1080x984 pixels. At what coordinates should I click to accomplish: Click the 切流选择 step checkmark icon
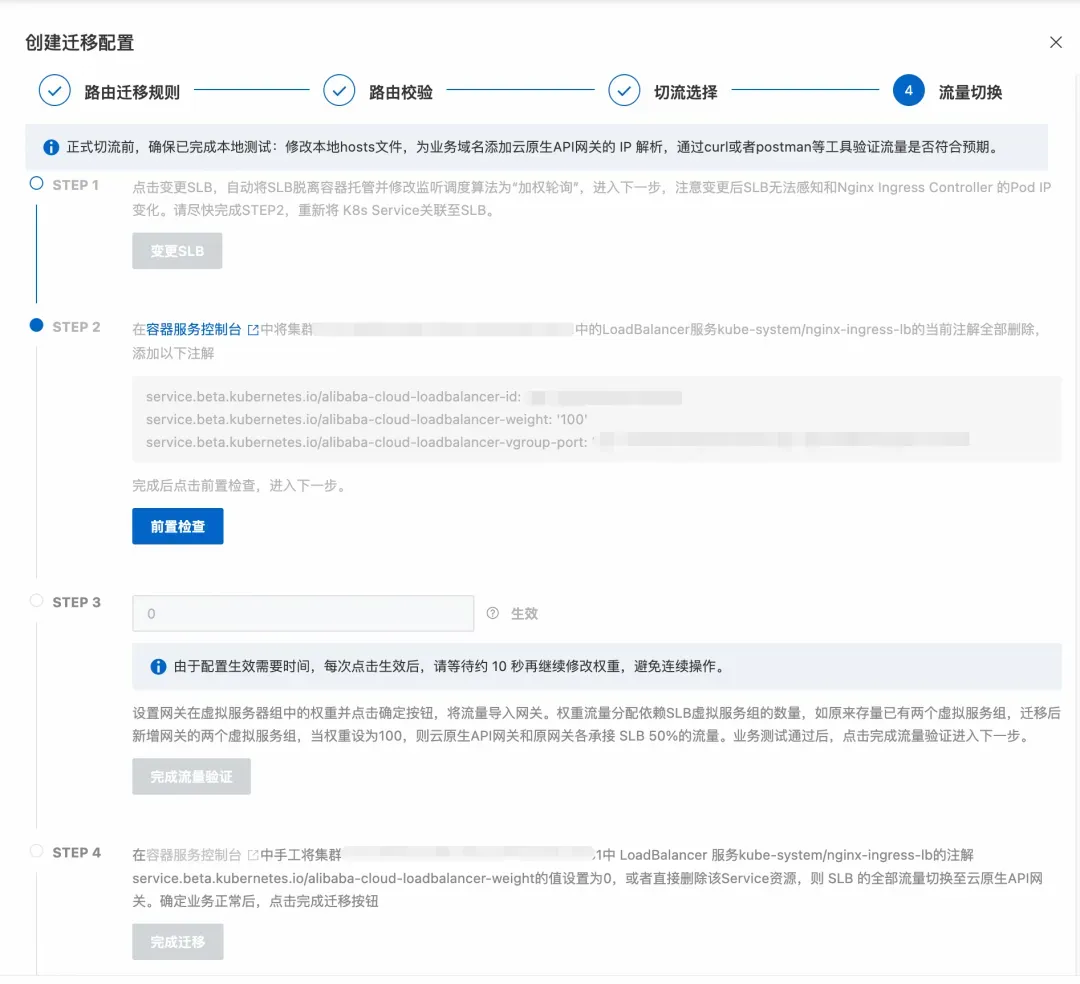(x=624, y=90)
